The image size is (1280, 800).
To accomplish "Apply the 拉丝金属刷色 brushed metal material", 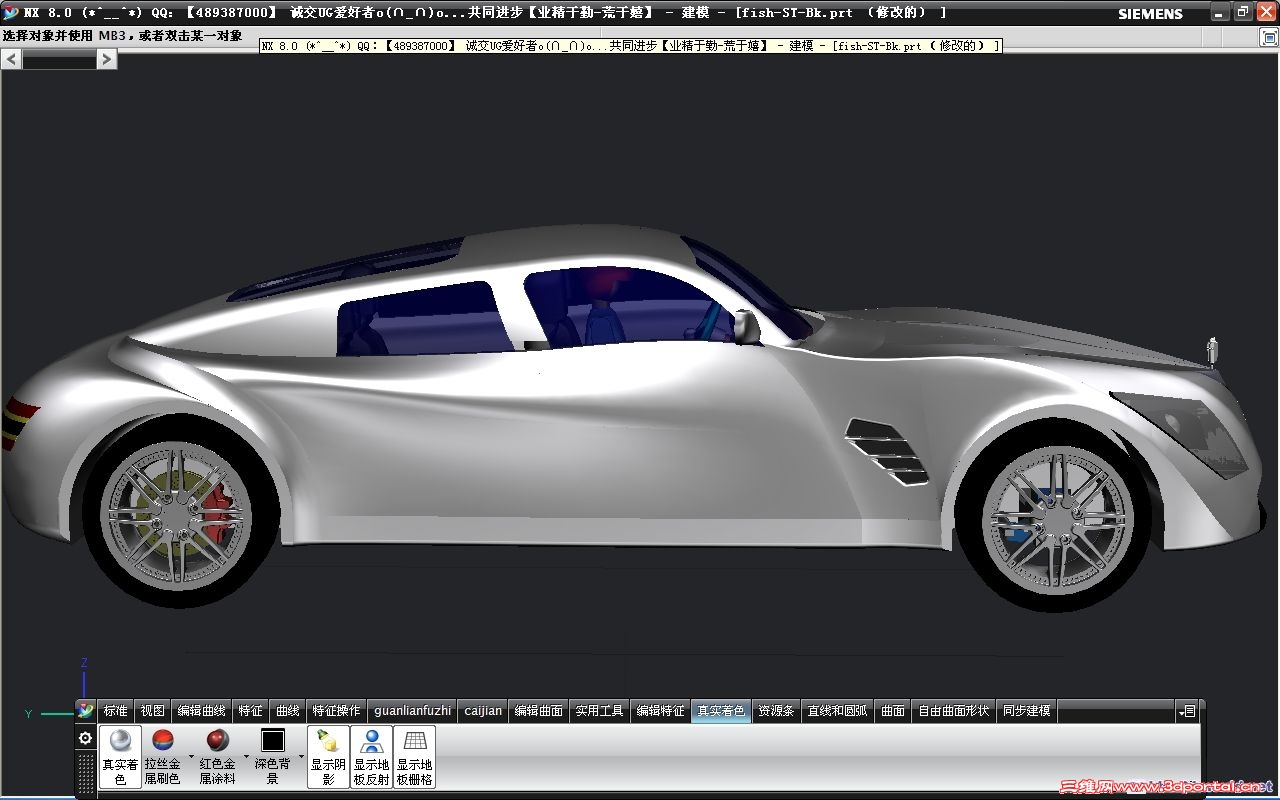I will (x=162, y=757).
